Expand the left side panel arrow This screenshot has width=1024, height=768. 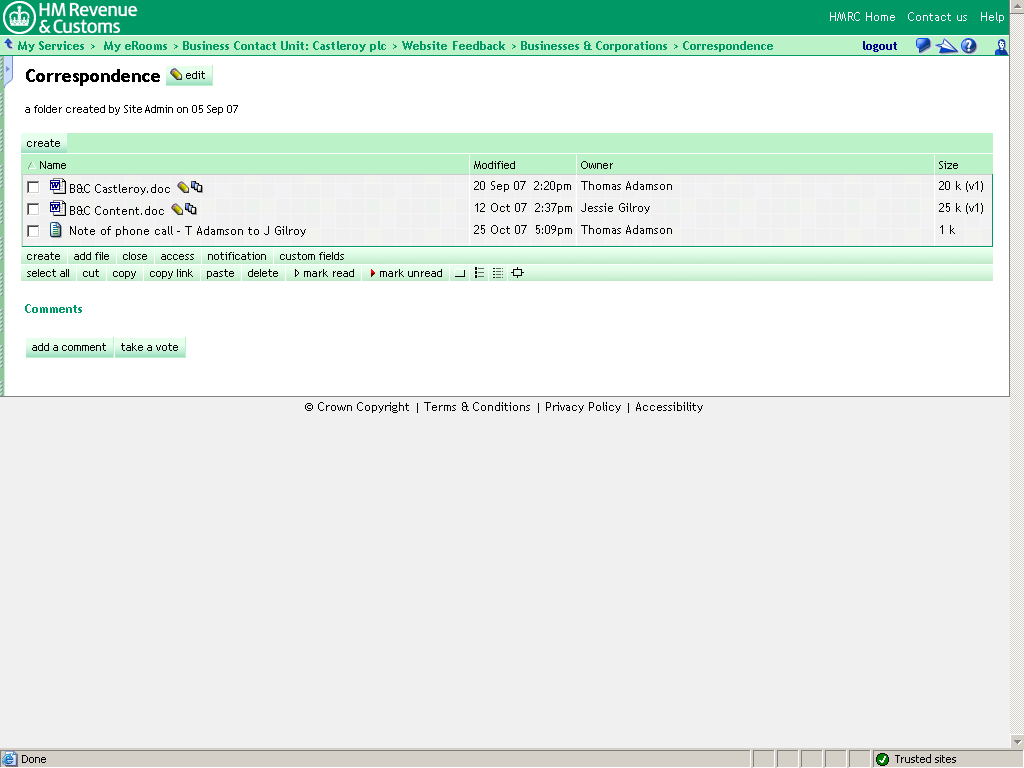pos(8,70)
